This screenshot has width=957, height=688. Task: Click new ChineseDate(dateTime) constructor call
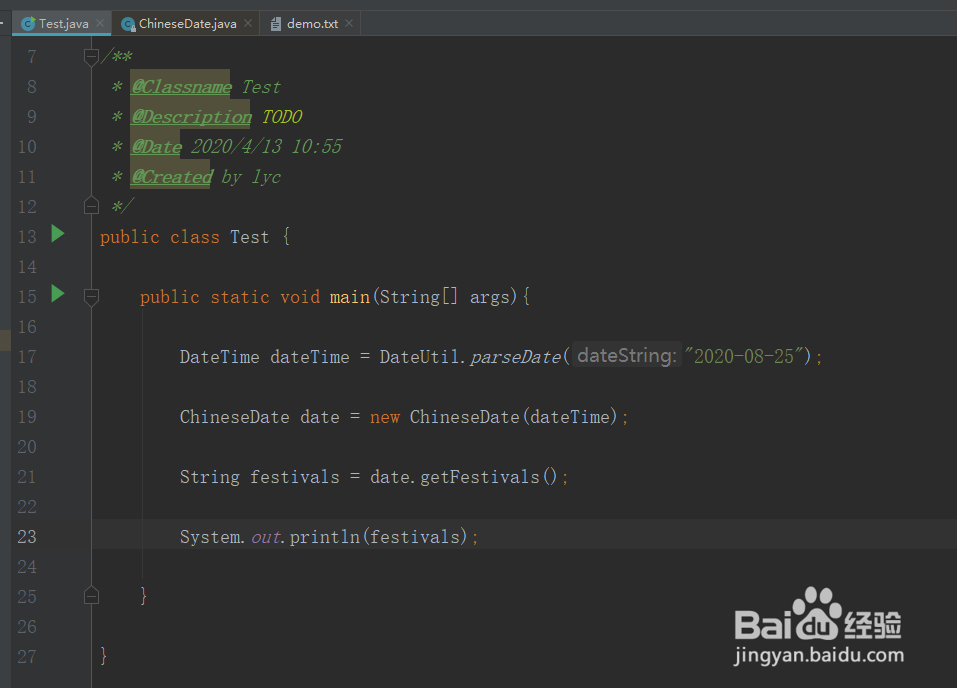[495, 417]
